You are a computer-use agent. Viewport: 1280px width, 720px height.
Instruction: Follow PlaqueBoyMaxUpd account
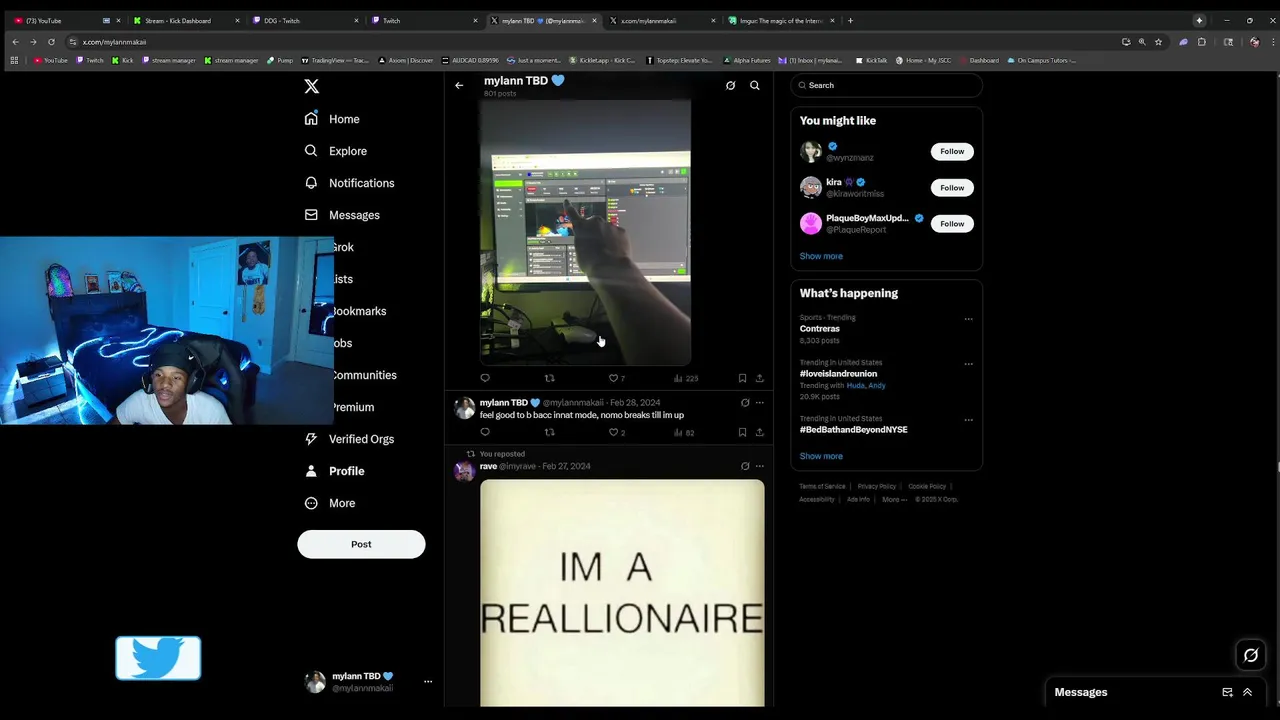(x=952, y=223)
